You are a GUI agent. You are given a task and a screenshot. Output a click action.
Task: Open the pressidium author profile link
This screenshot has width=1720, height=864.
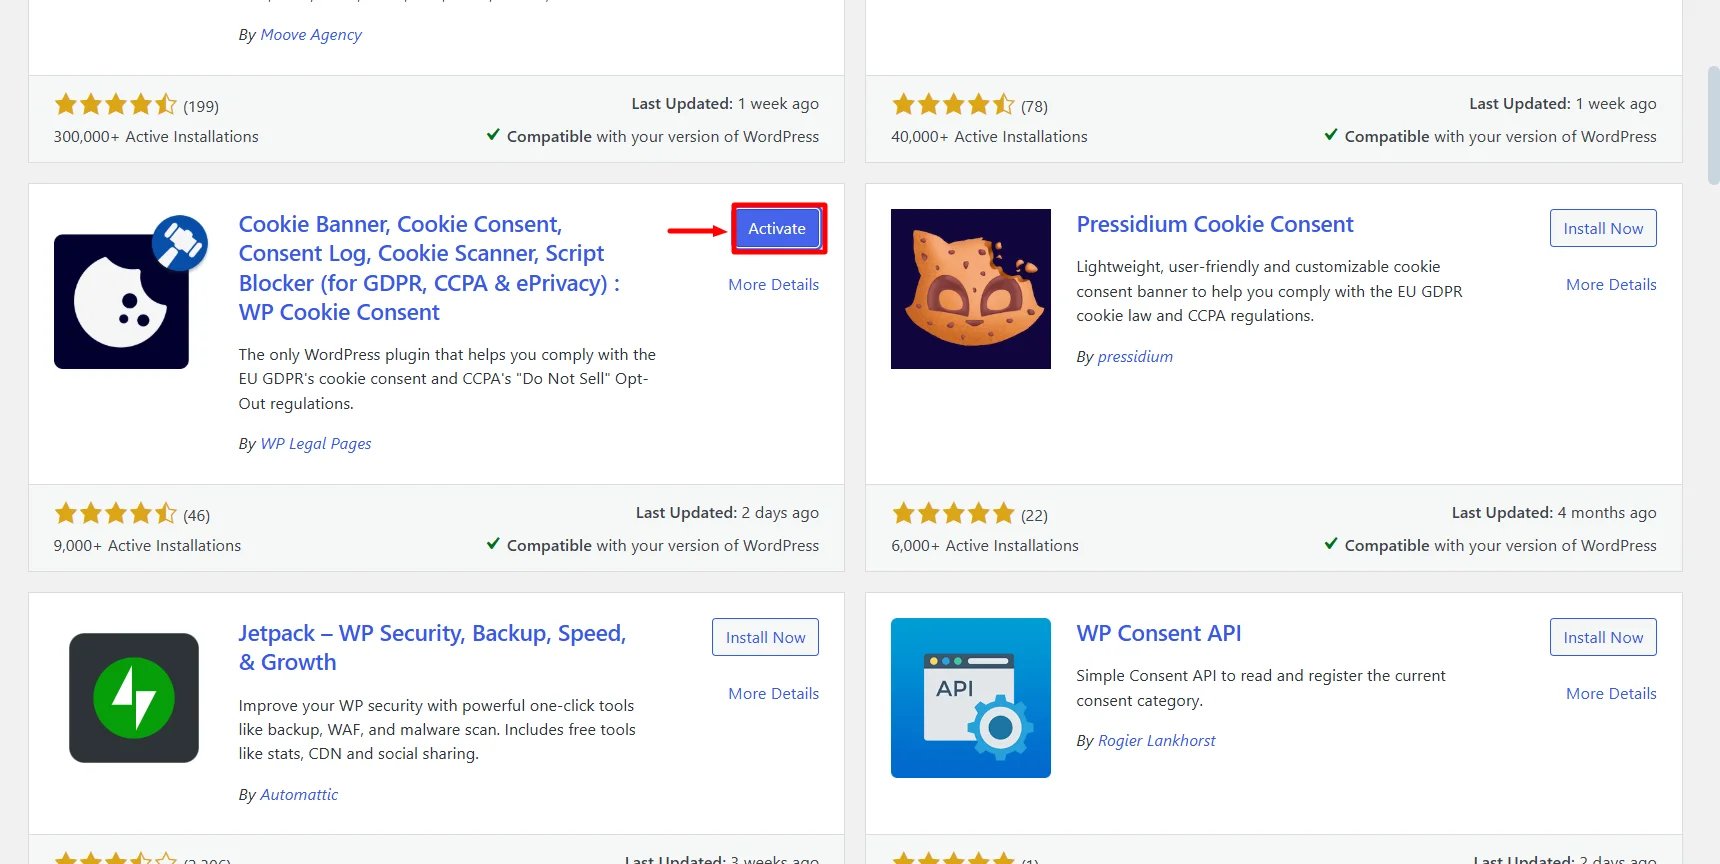click(1135, 356)
